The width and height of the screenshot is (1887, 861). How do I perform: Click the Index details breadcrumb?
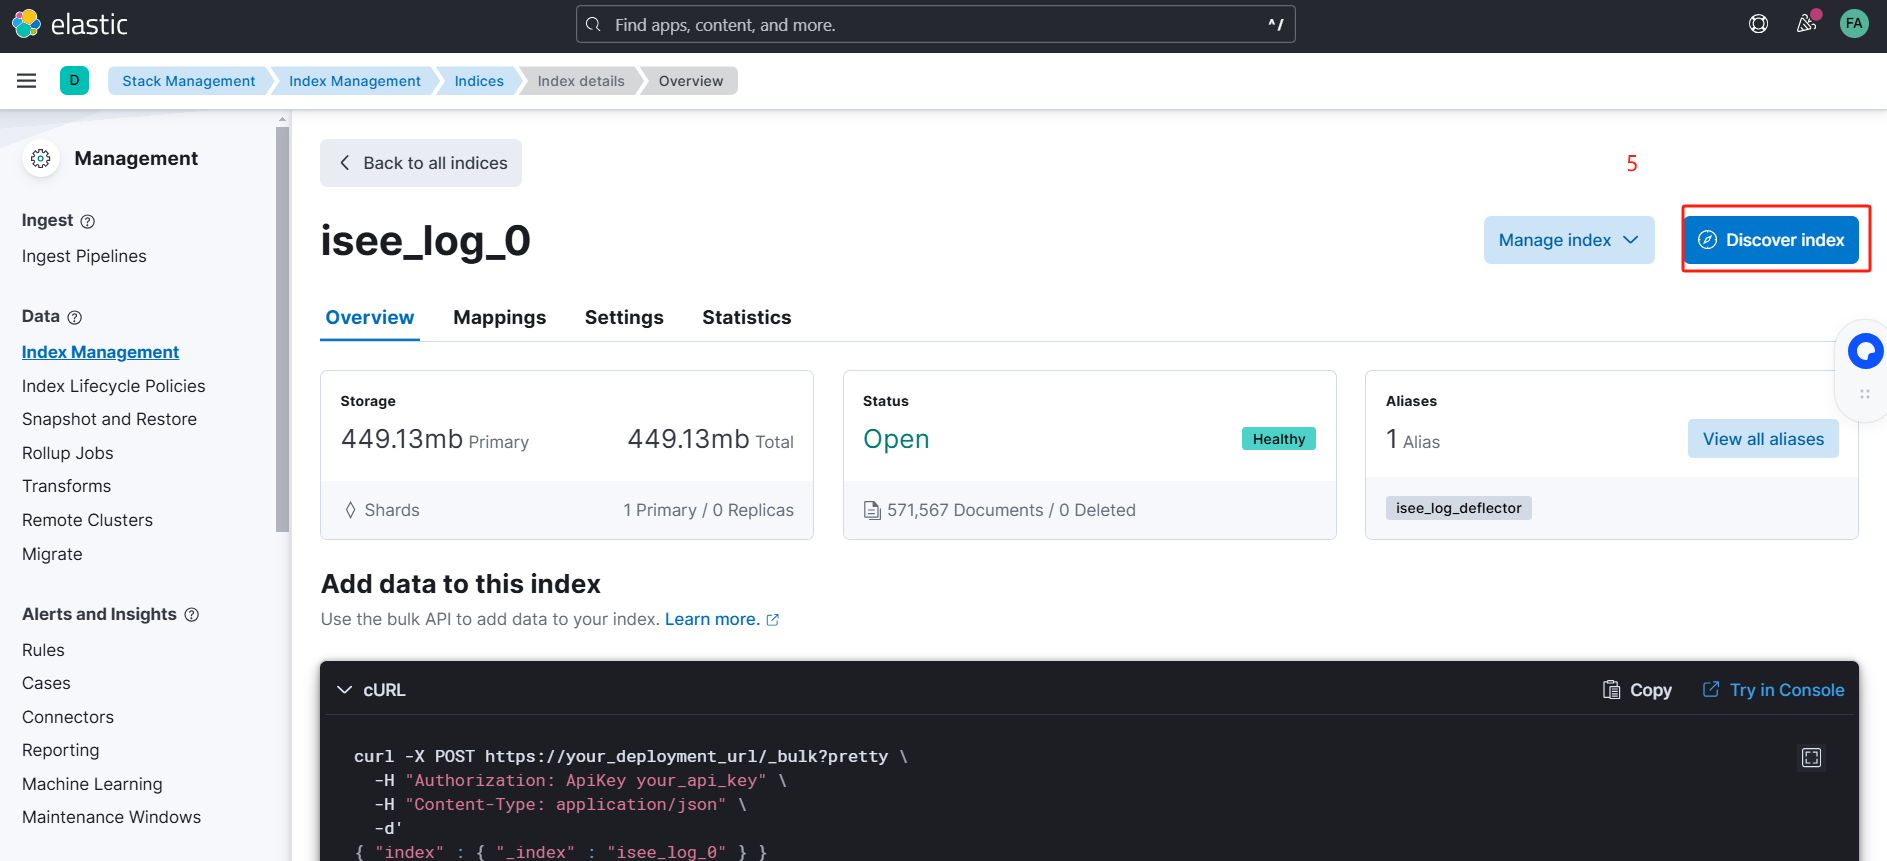tap(580, 81)
